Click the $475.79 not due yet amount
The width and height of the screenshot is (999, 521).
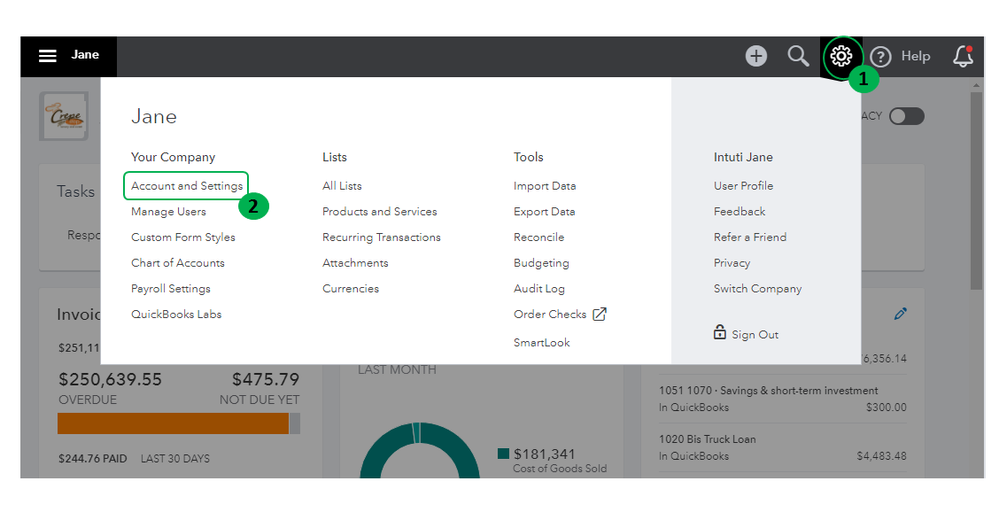tap(266, 380)
